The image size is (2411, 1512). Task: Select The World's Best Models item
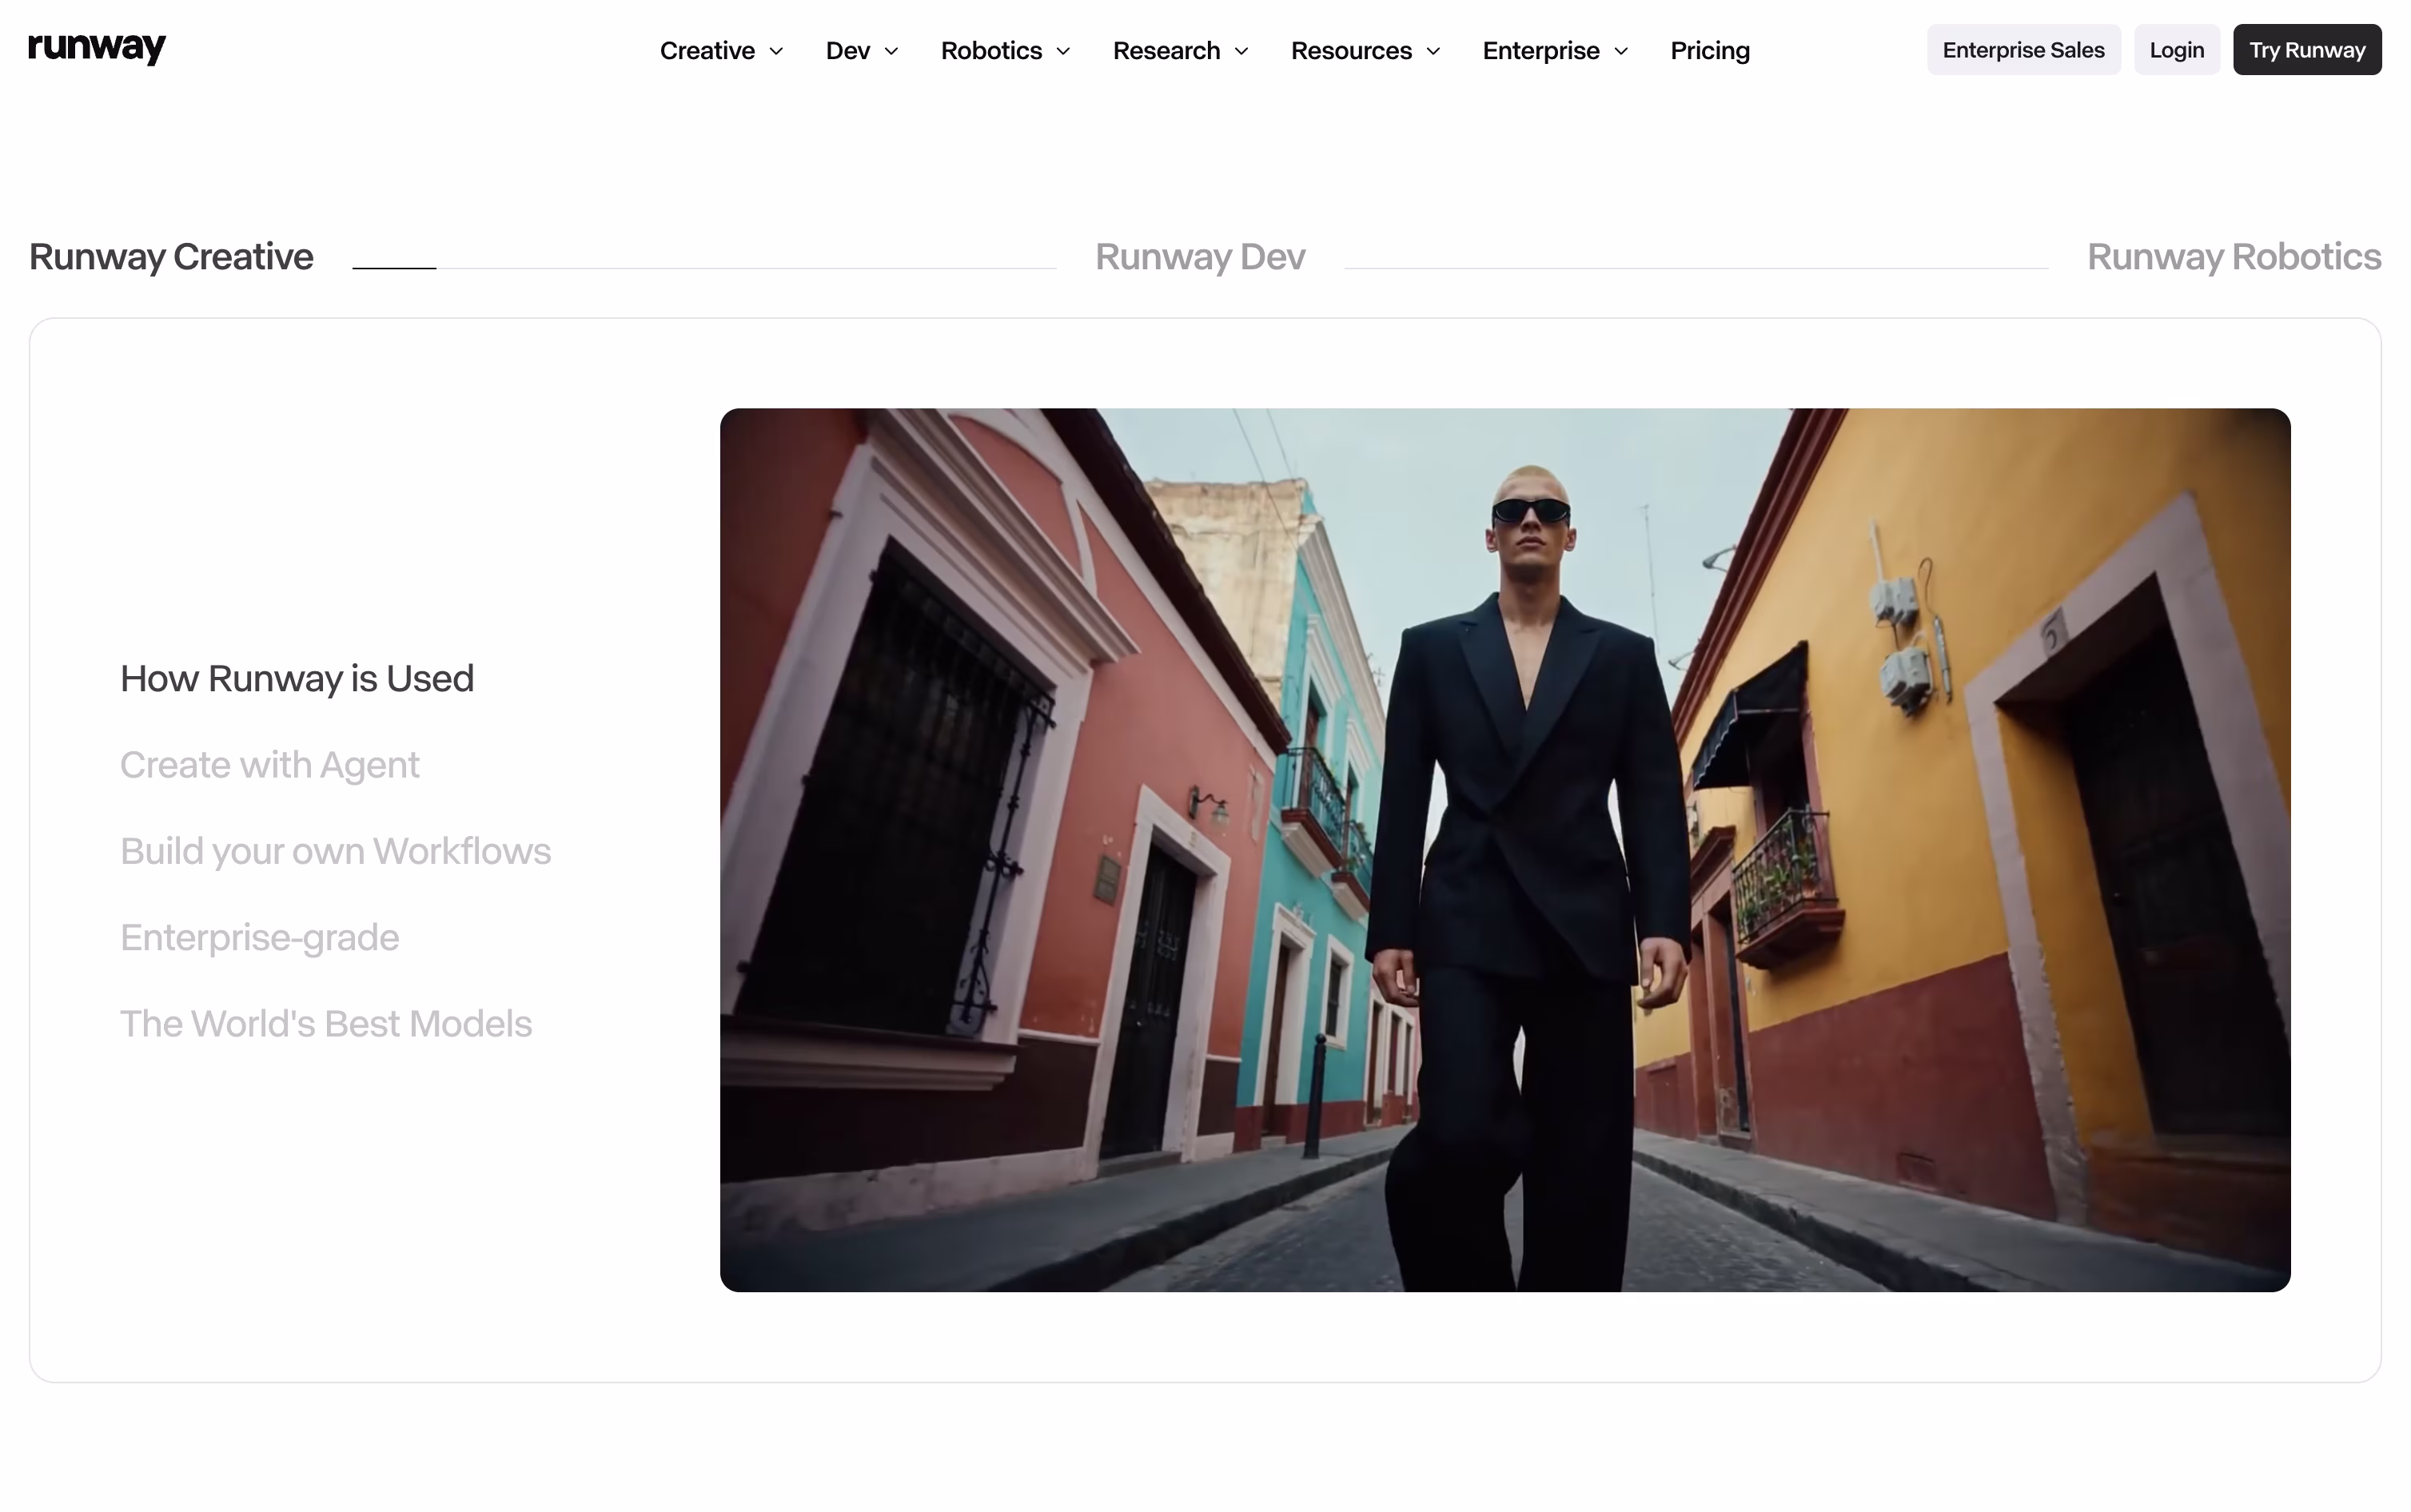(x=326, y=1024)
